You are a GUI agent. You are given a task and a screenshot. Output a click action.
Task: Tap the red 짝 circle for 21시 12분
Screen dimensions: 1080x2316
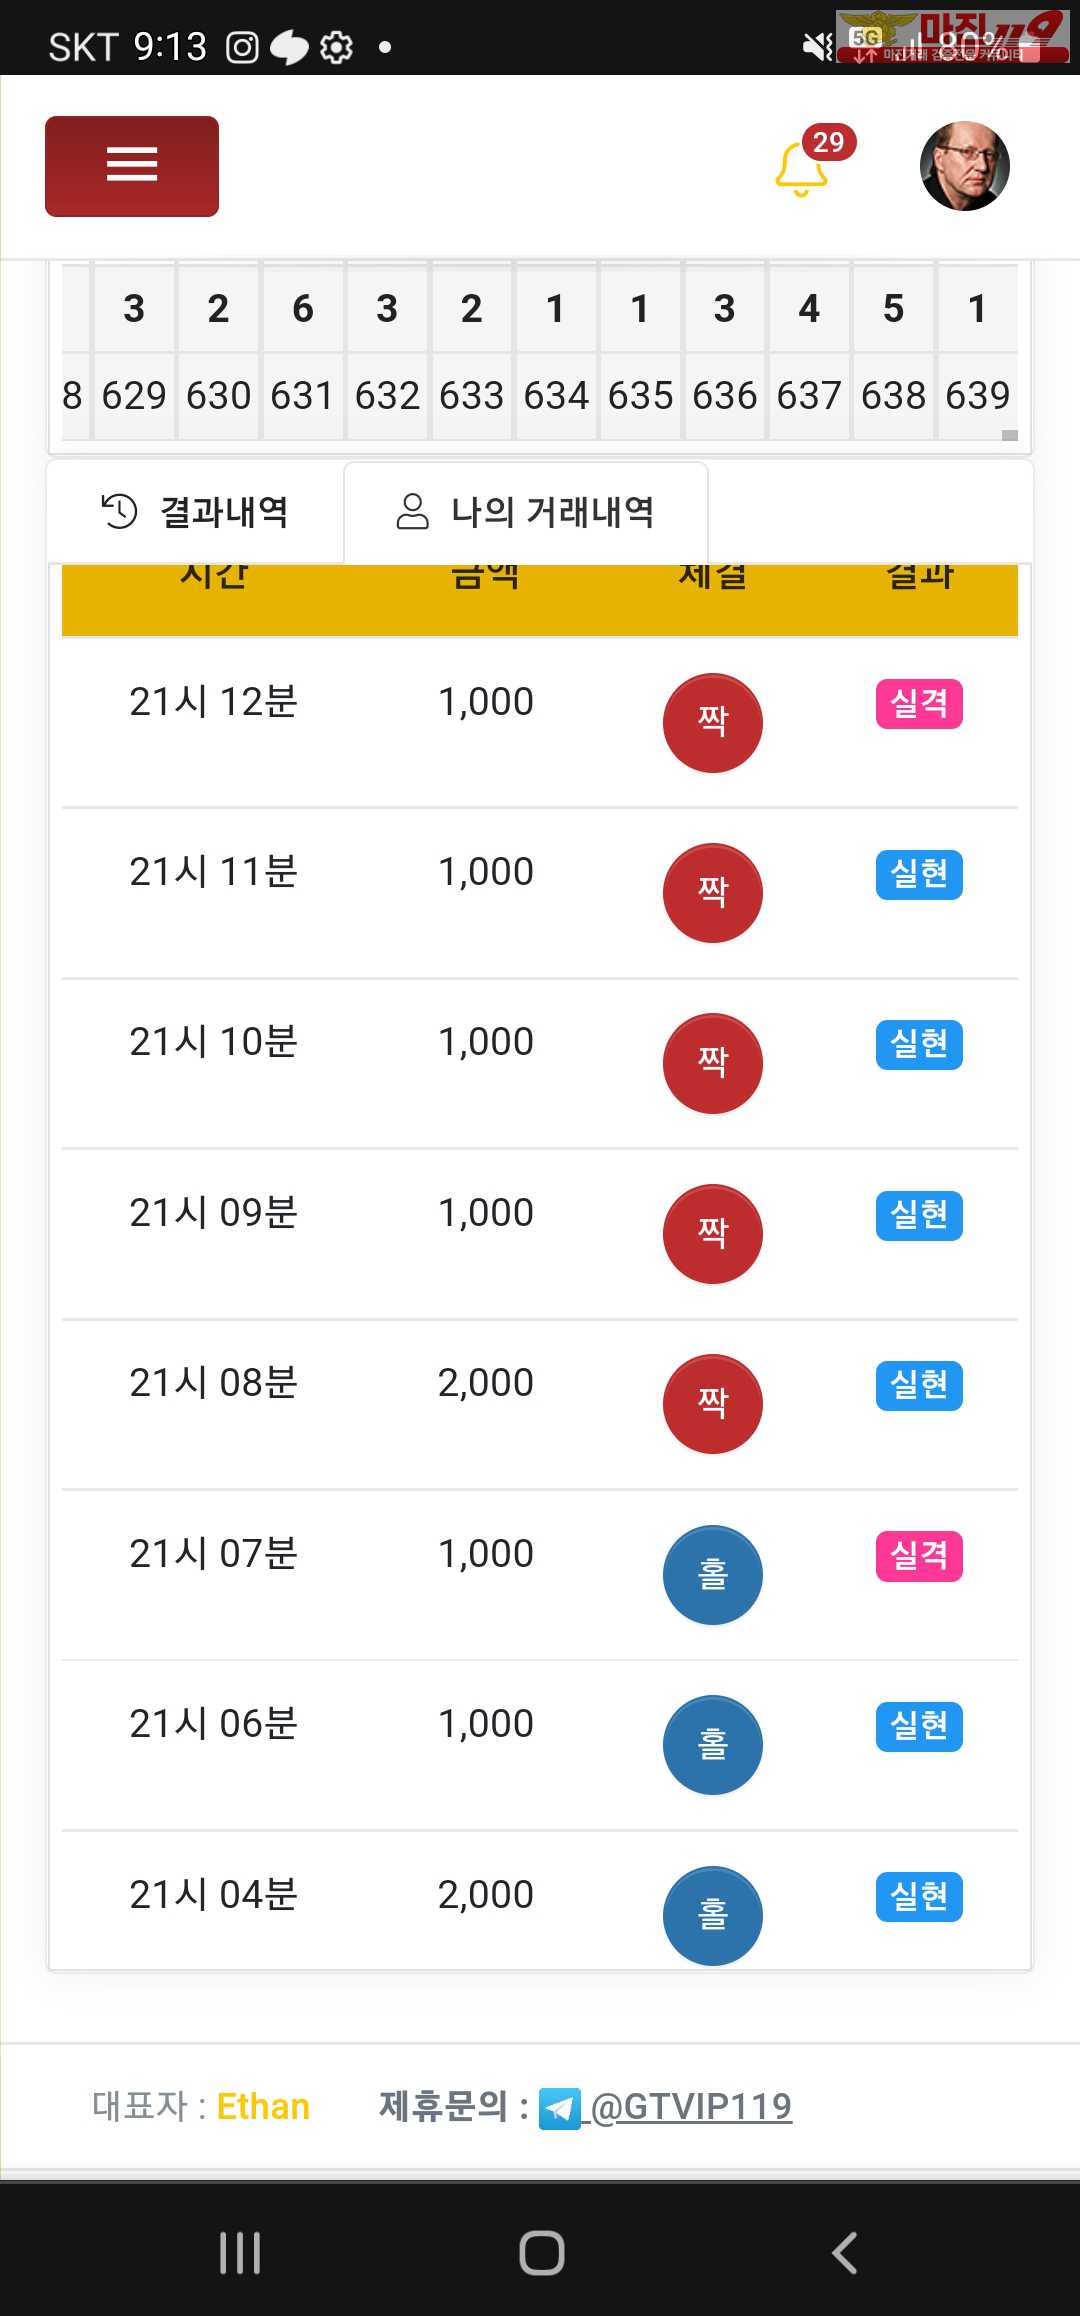713,722
